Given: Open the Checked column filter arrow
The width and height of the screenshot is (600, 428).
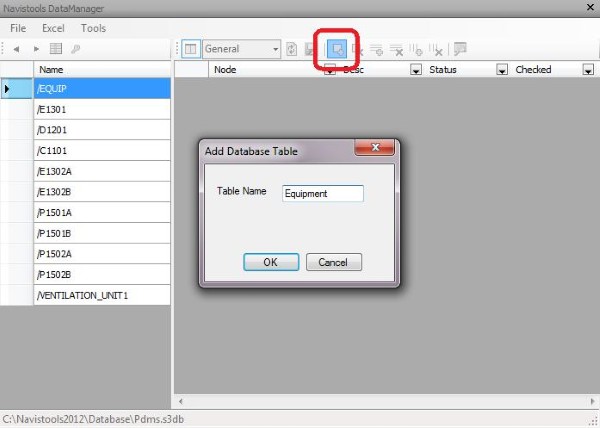Looking at the screenshot, I should pos(587,70).
